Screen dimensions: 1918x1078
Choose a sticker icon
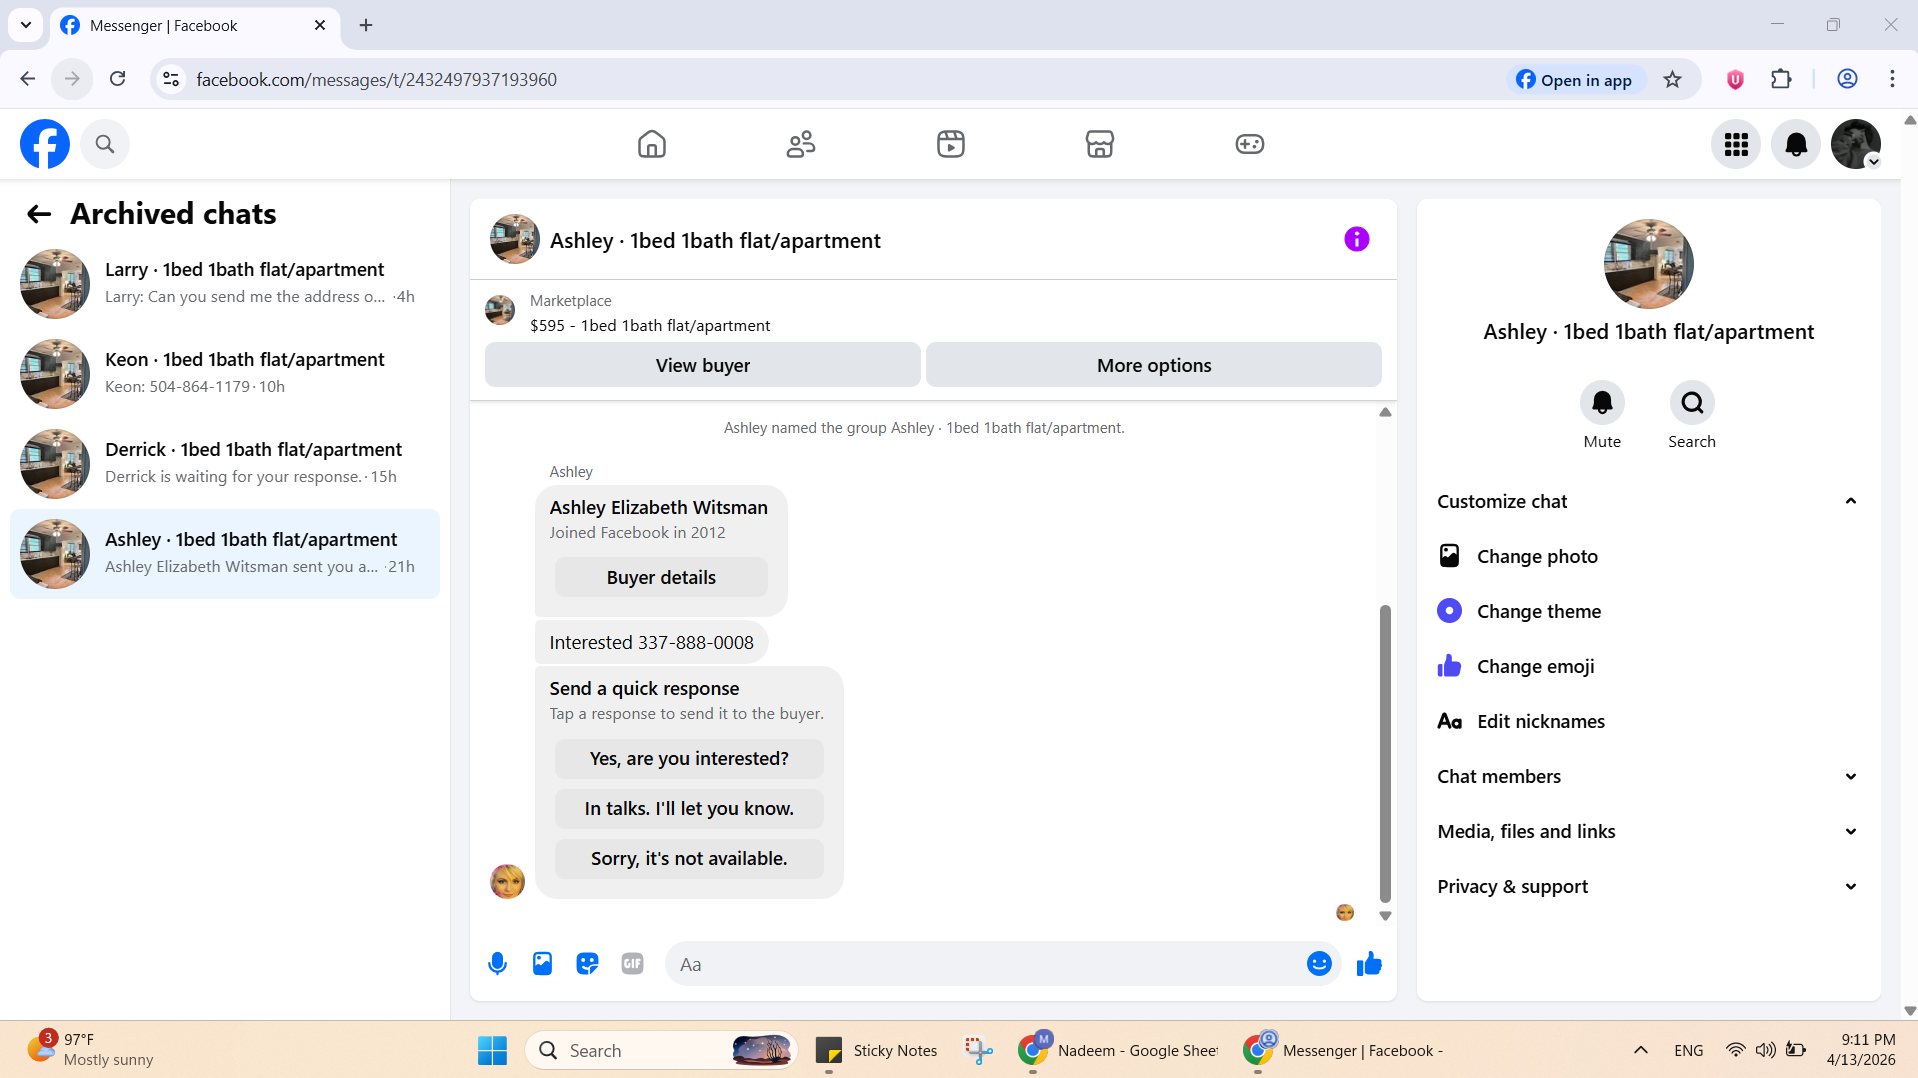pyautogui.click(x=587, y=964)
